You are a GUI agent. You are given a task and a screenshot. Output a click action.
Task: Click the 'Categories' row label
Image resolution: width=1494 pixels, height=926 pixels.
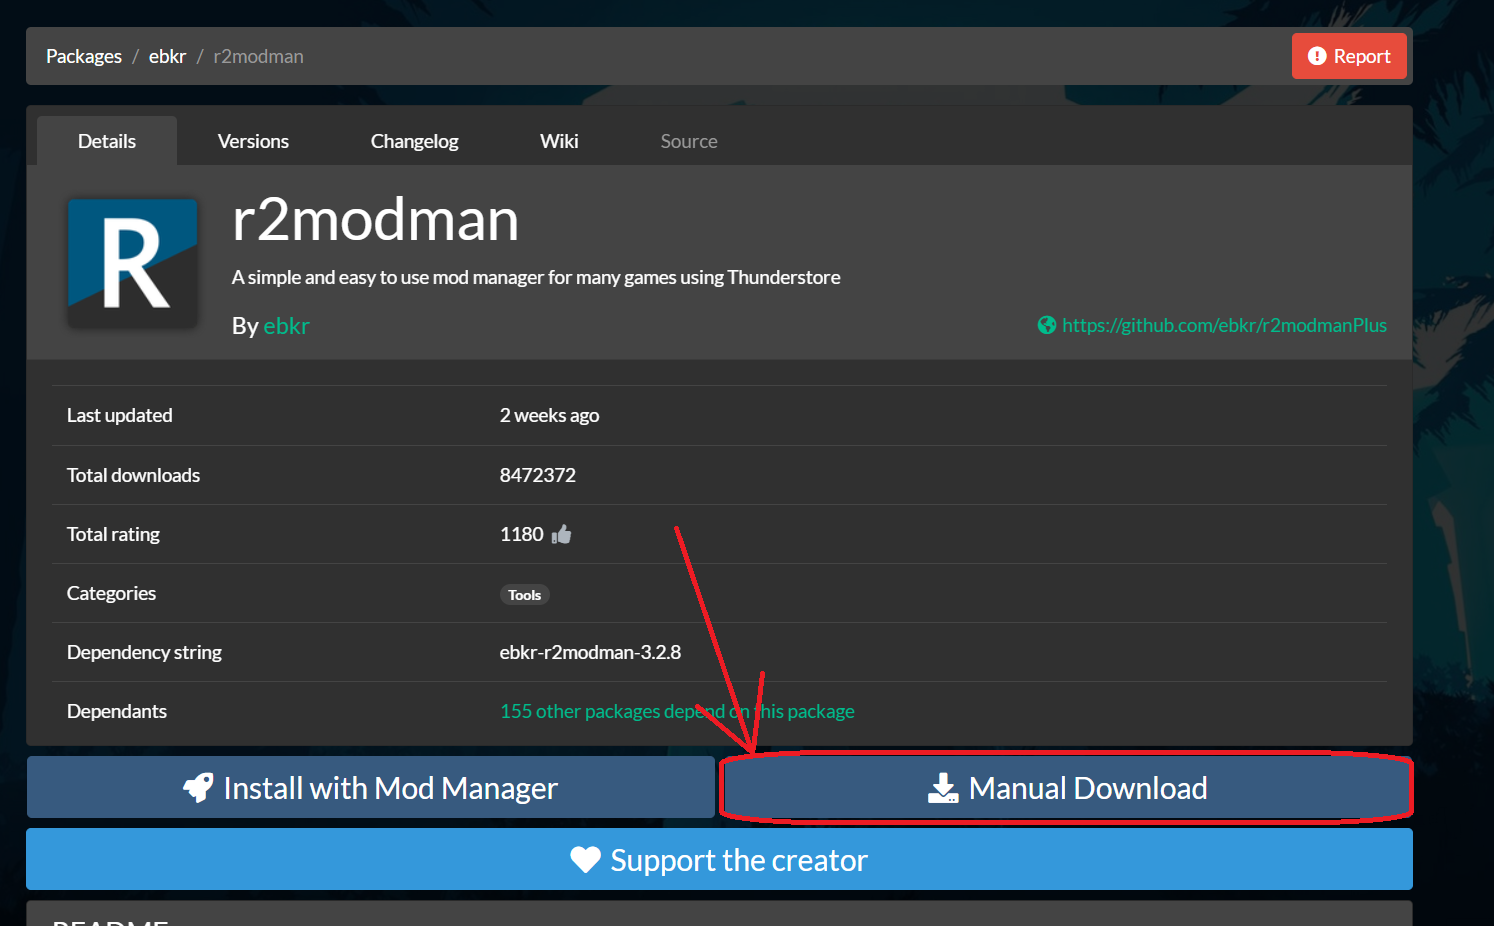click(111, 593)
